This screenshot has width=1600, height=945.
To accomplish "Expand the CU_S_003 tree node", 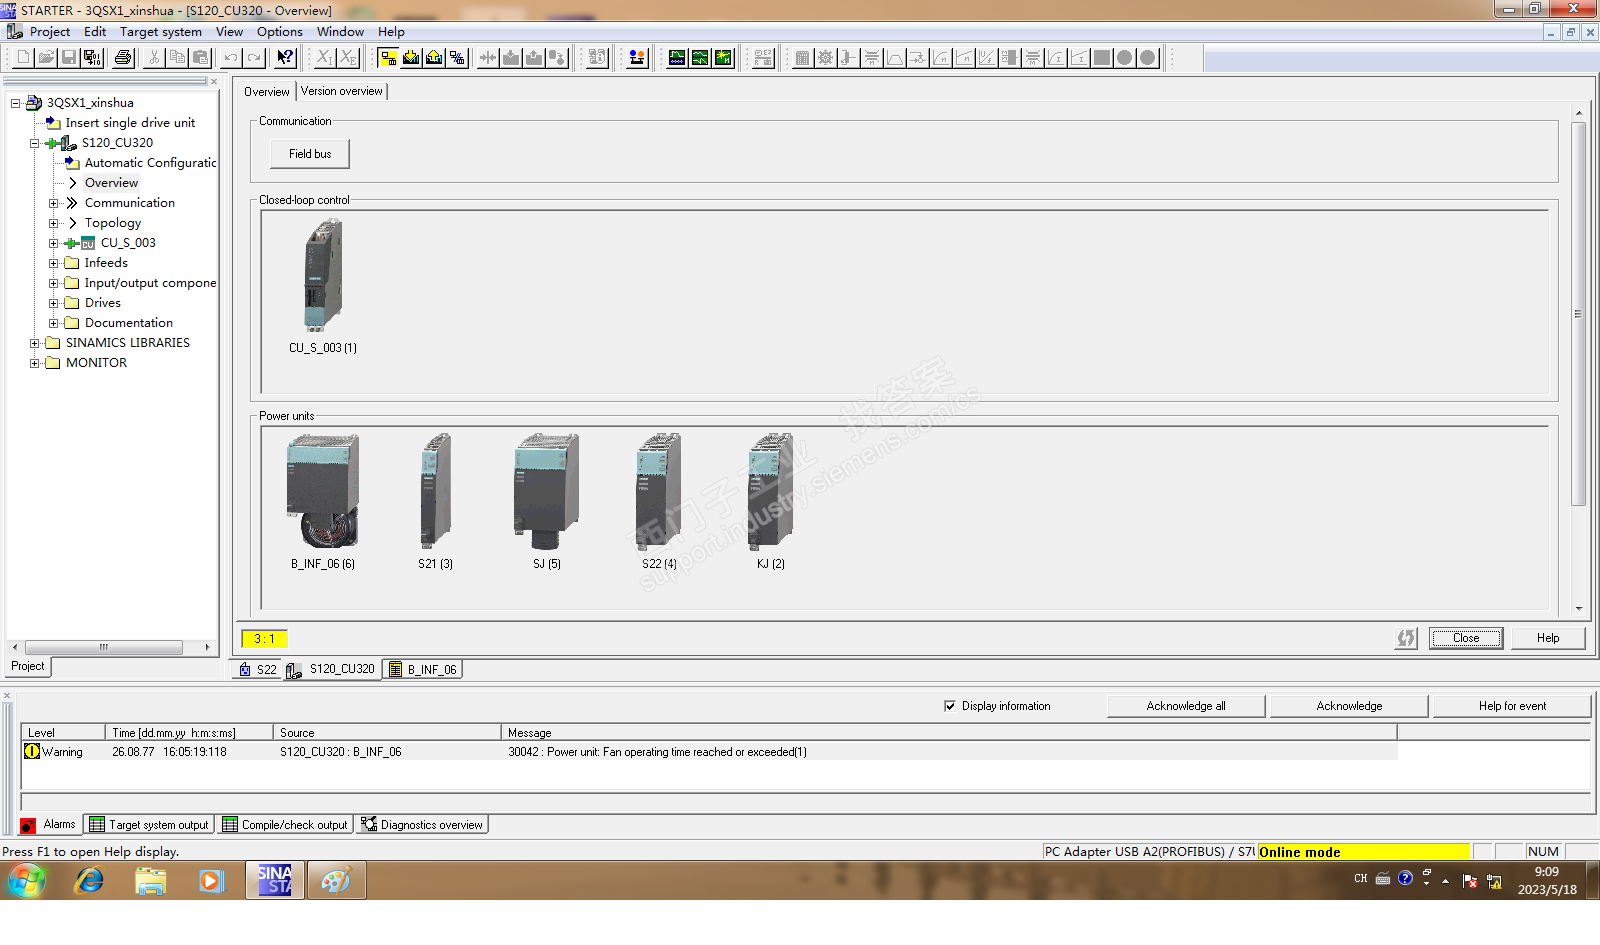I will pyautogui.click(x=54, y=243).
